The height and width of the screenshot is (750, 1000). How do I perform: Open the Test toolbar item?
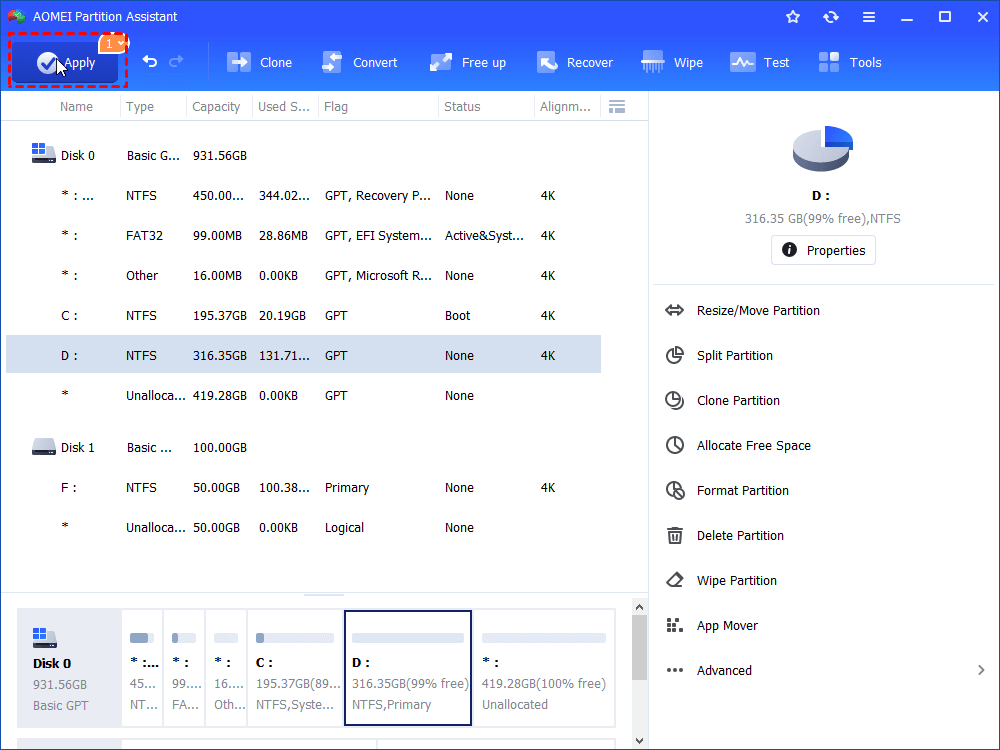[x=760, y=62]
